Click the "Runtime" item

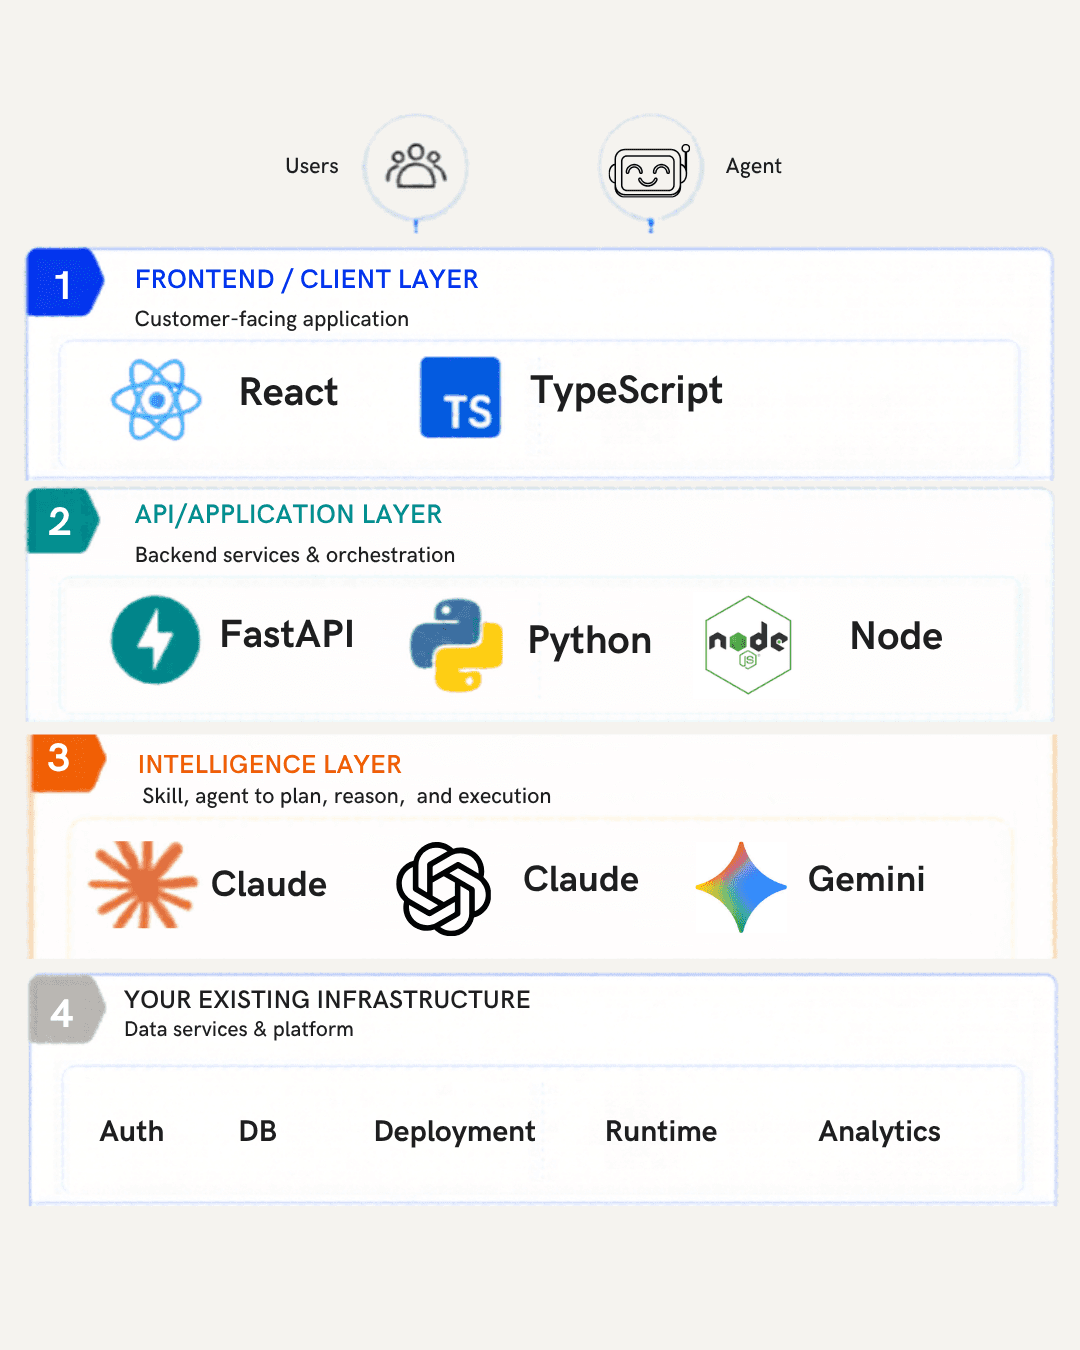click(x=661, y=1131)
